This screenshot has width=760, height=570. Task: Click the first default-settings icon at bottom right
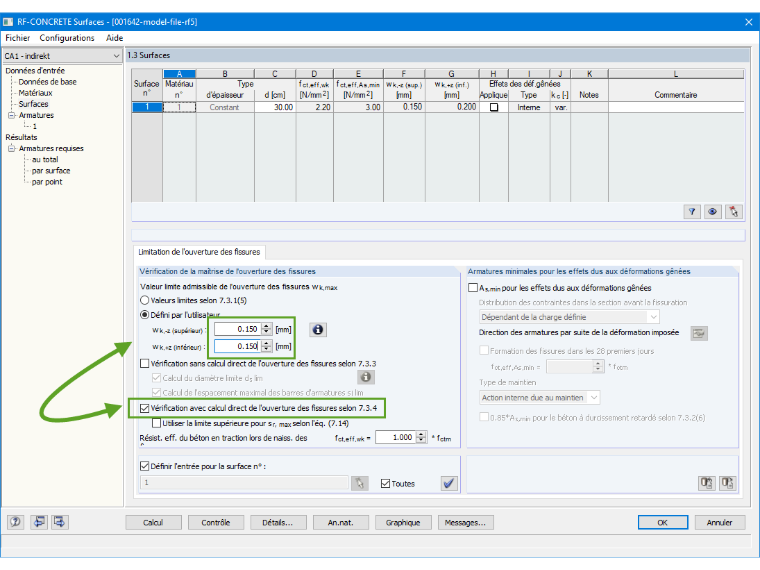pyautogui.click(x=706, y=483)
